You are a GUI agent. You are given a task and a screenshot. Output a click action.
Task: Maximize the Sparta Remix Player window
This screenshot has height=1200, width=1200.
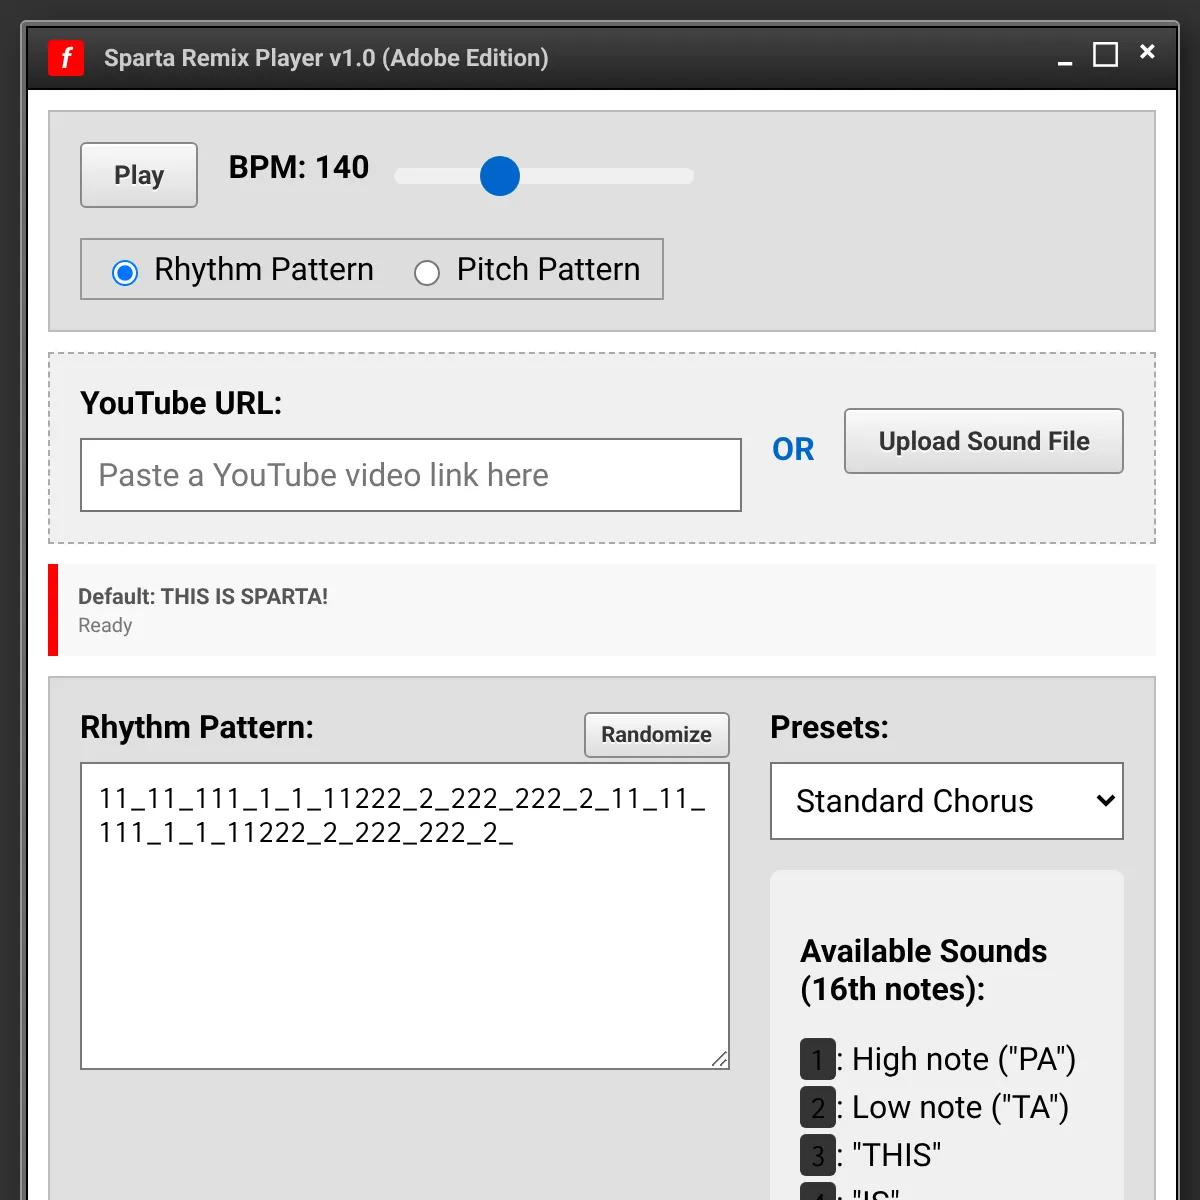click(1105, 55)
